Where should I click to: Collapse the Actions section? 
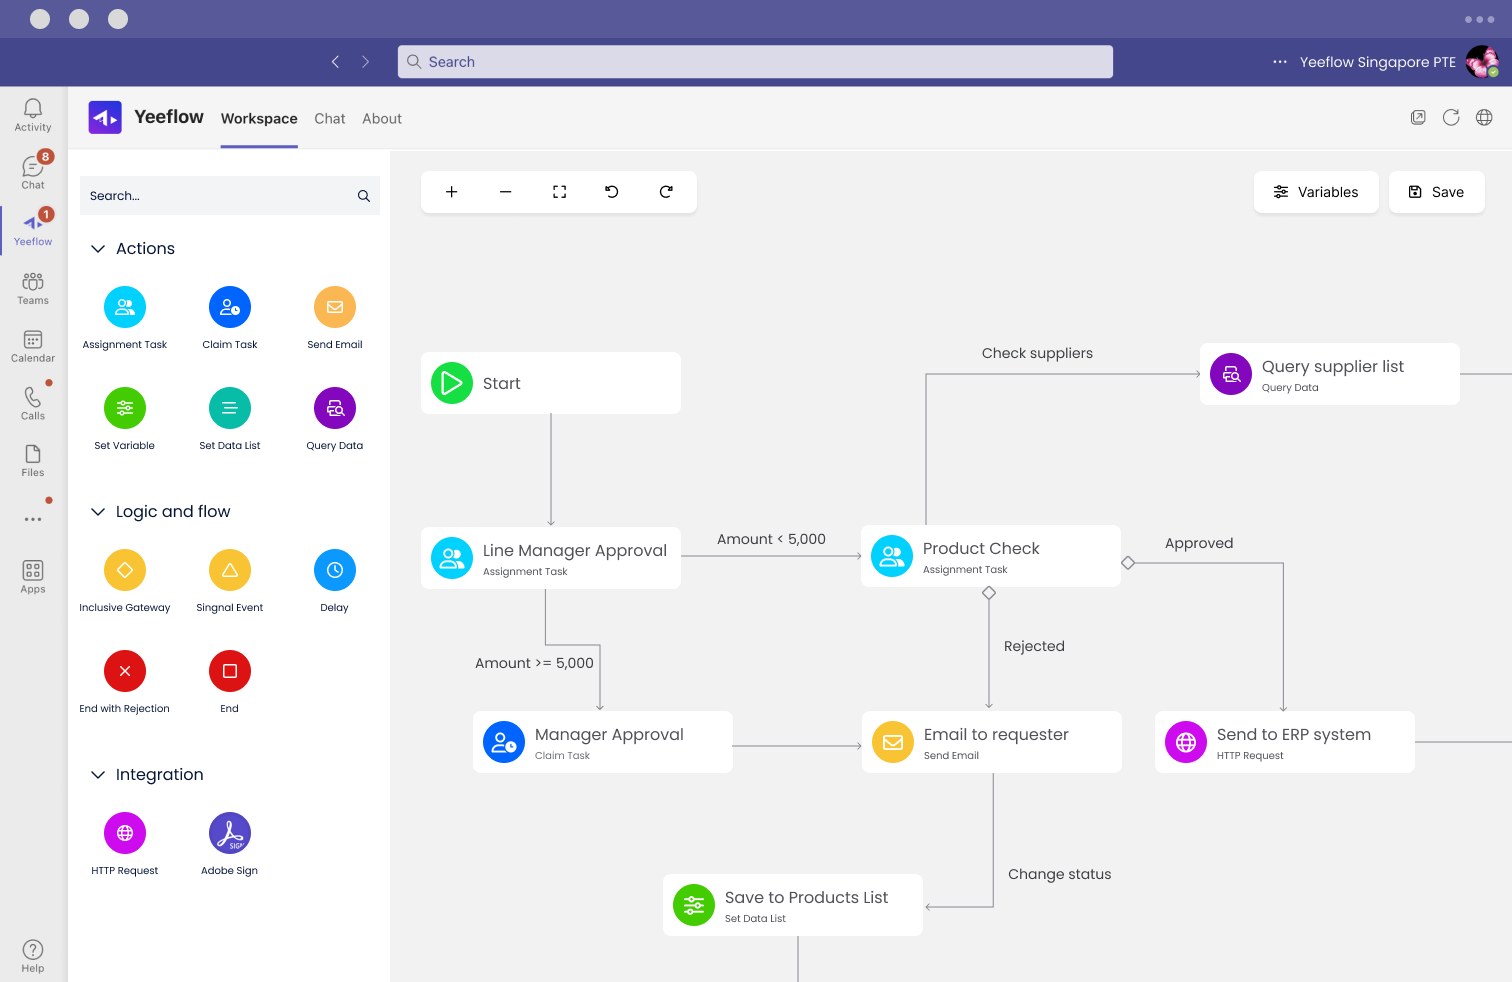98,248
